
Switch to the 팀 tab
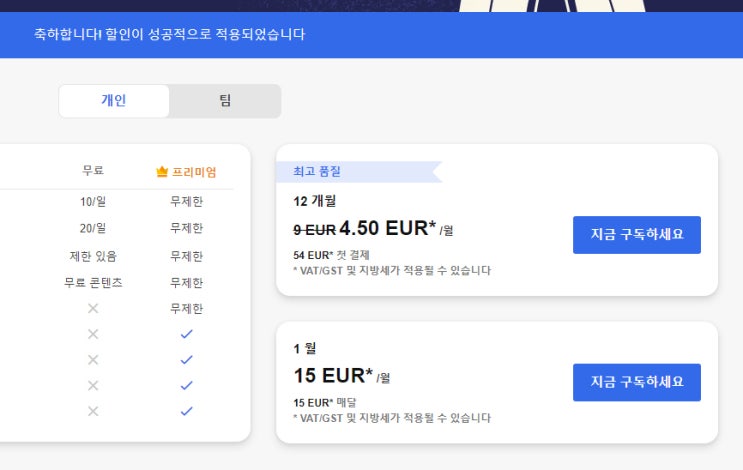coord(225,101)
